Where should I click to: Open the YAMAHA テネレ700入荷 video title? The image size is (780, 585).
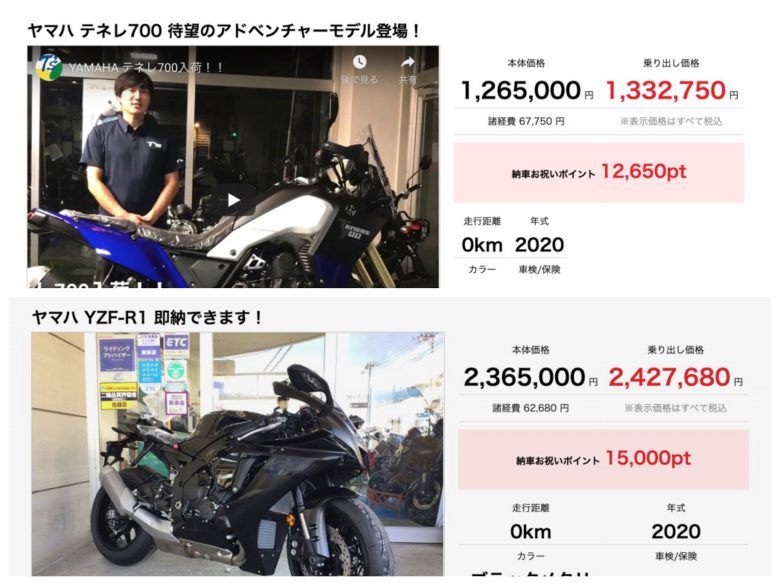147,68
